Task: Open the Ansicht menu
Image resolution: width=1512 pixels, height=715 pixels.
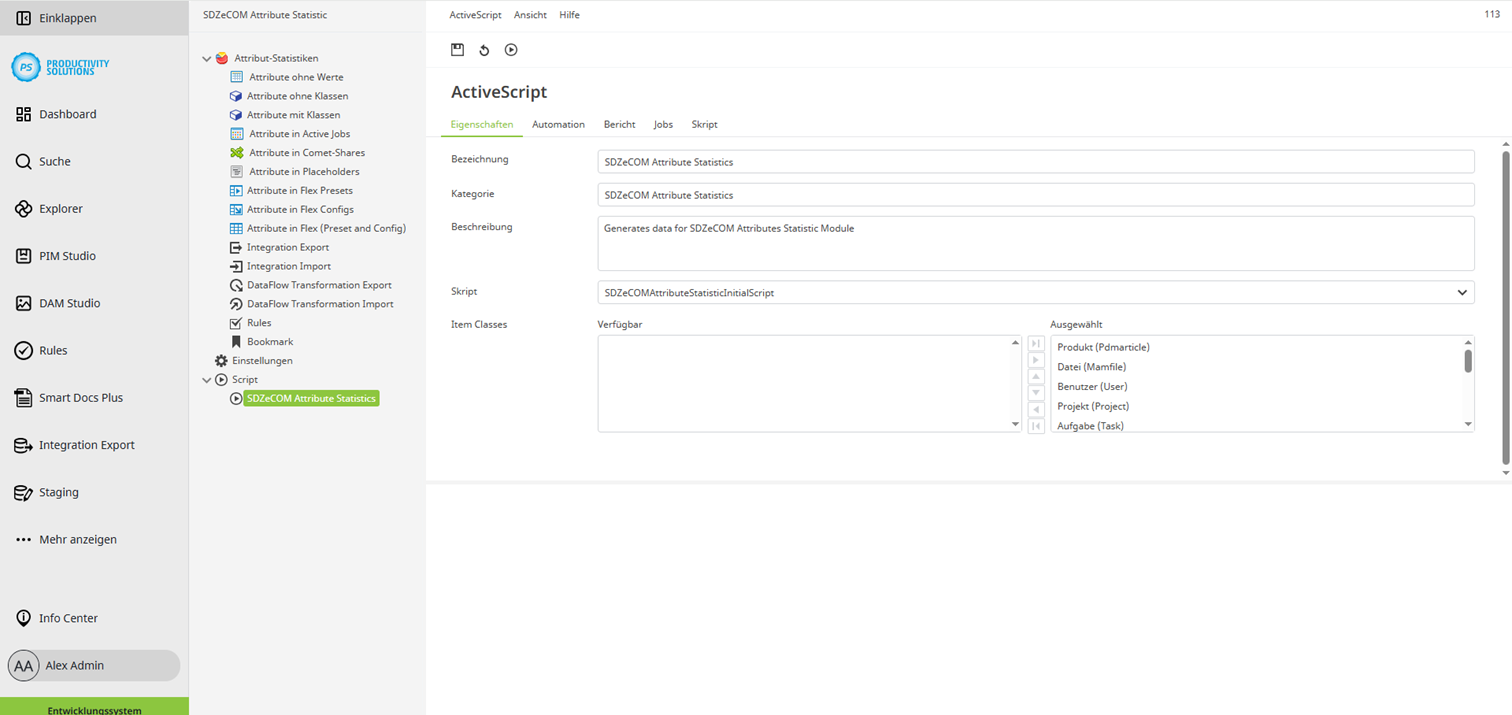Action: tap(530, 15)
